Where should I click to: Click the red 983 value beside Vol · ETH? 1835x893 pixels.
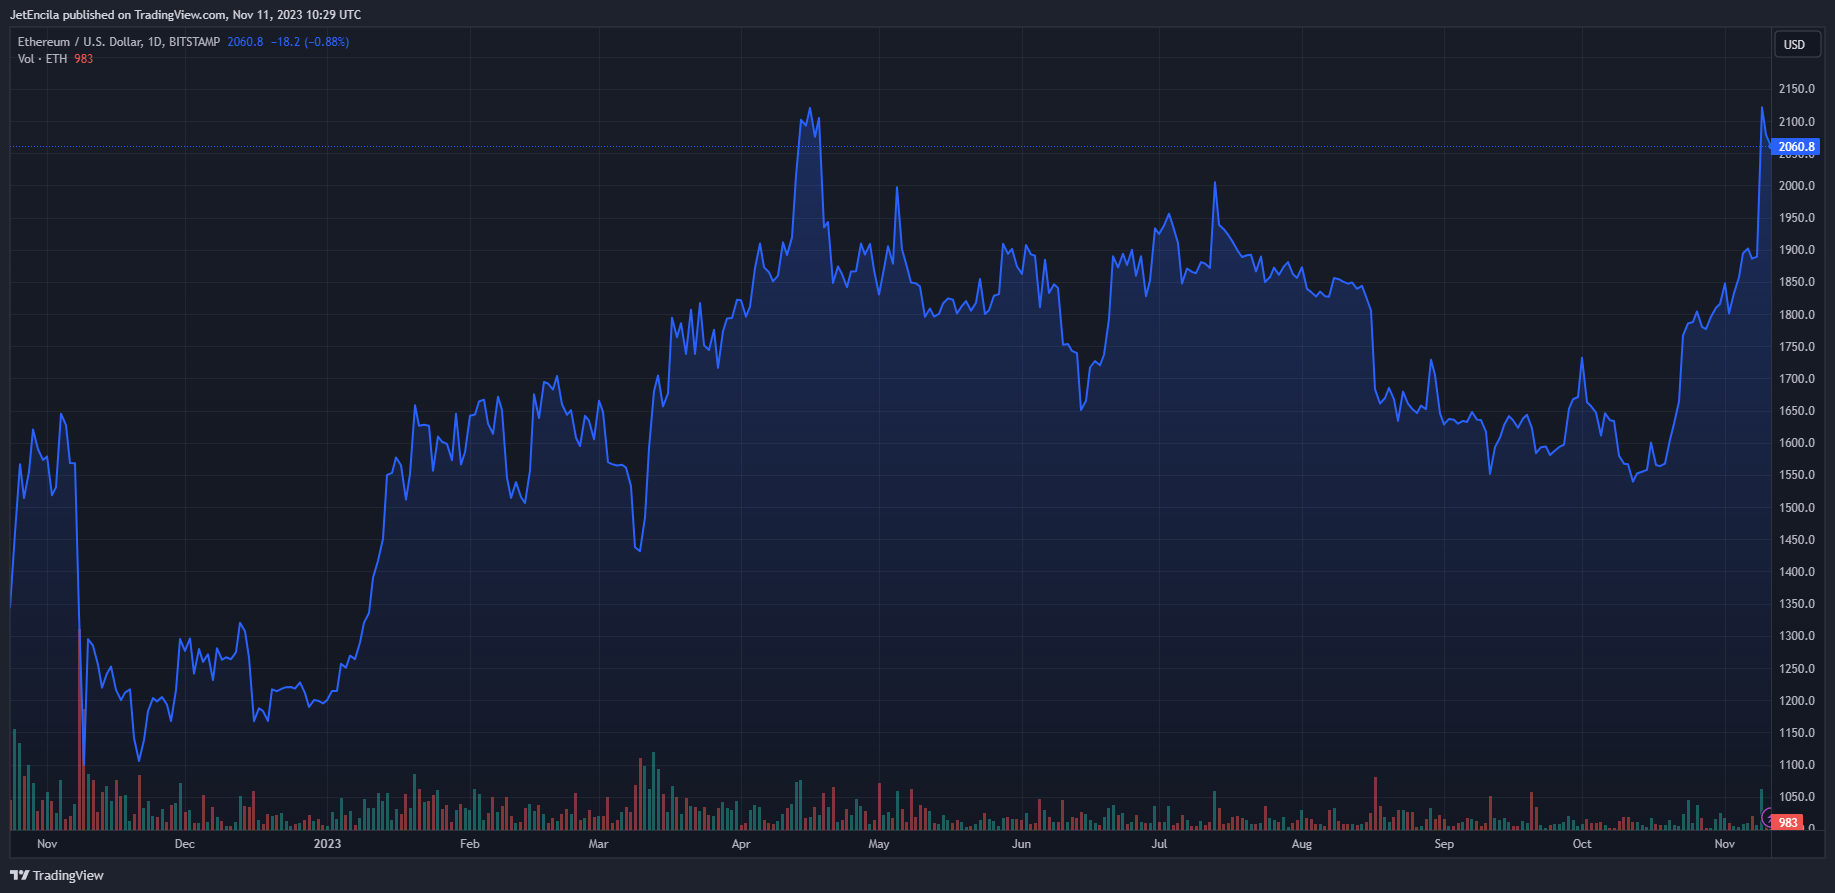pos(84,59)
